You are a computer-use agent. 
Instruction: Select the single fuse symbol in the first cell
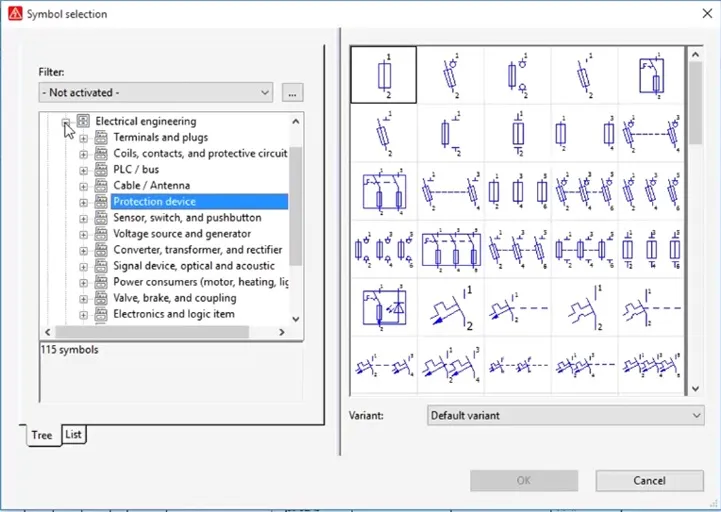point(383,75)
